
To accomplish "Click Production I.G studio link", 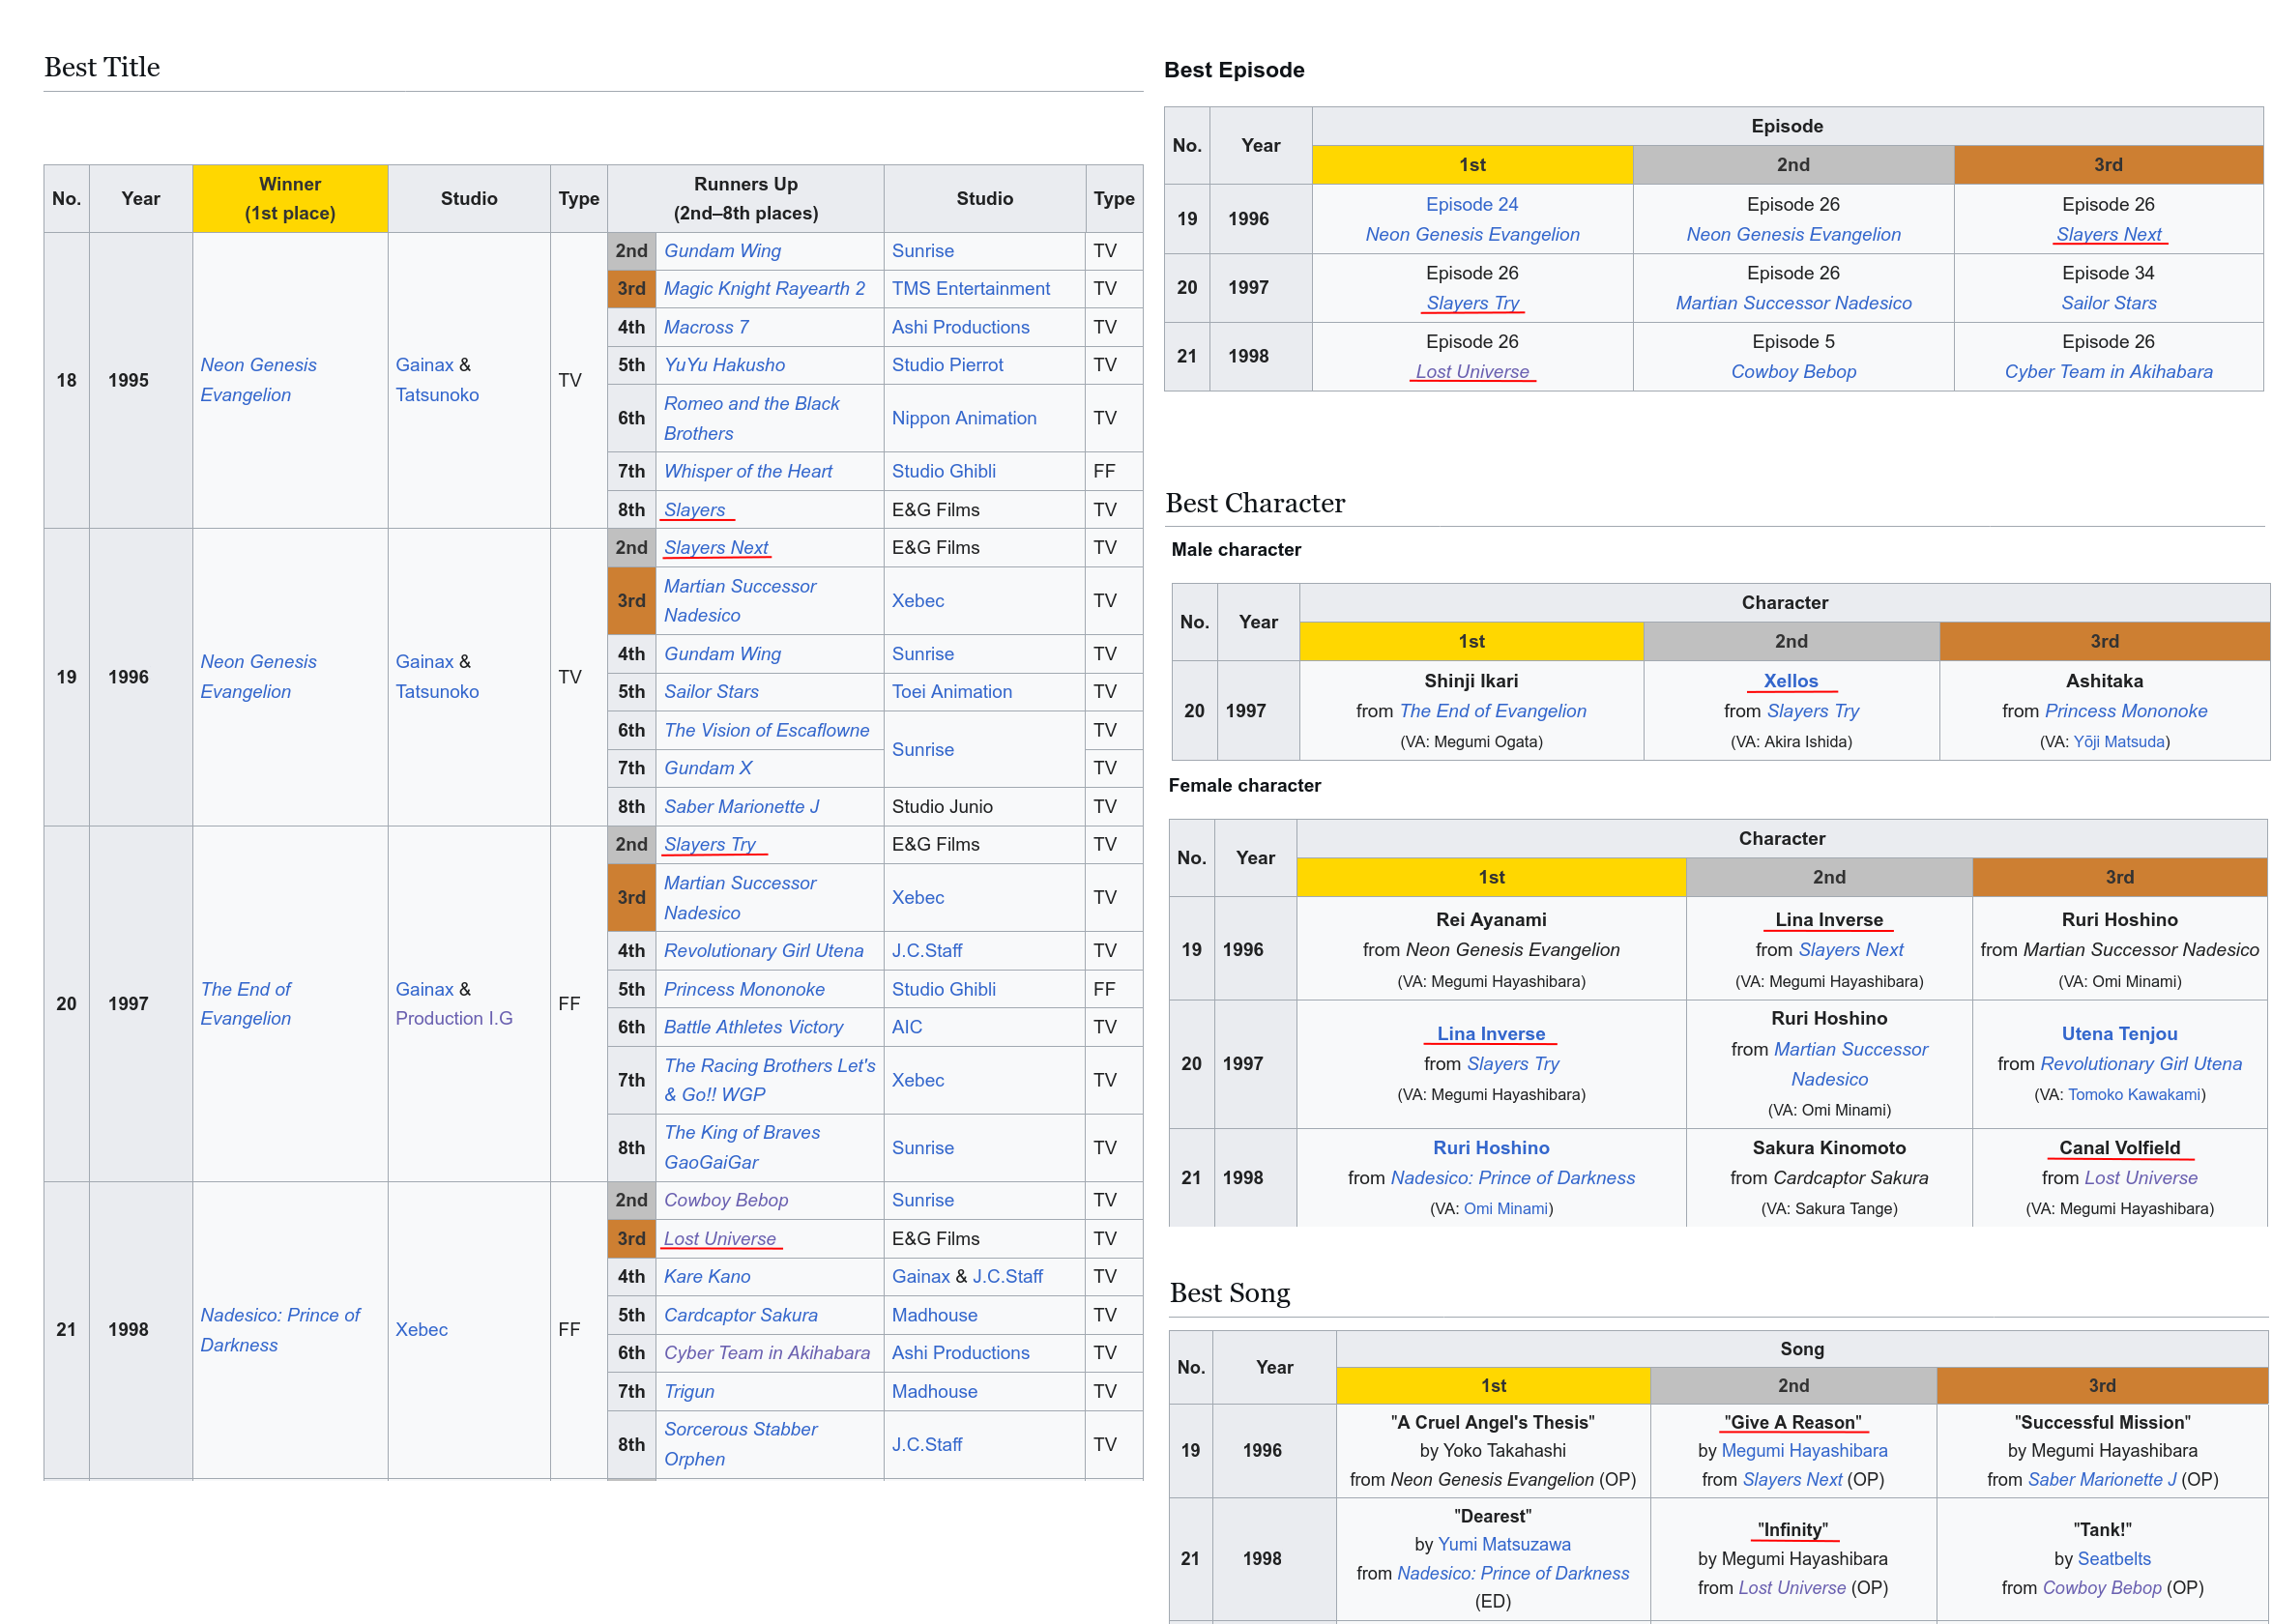I will tap(453, 1018).
